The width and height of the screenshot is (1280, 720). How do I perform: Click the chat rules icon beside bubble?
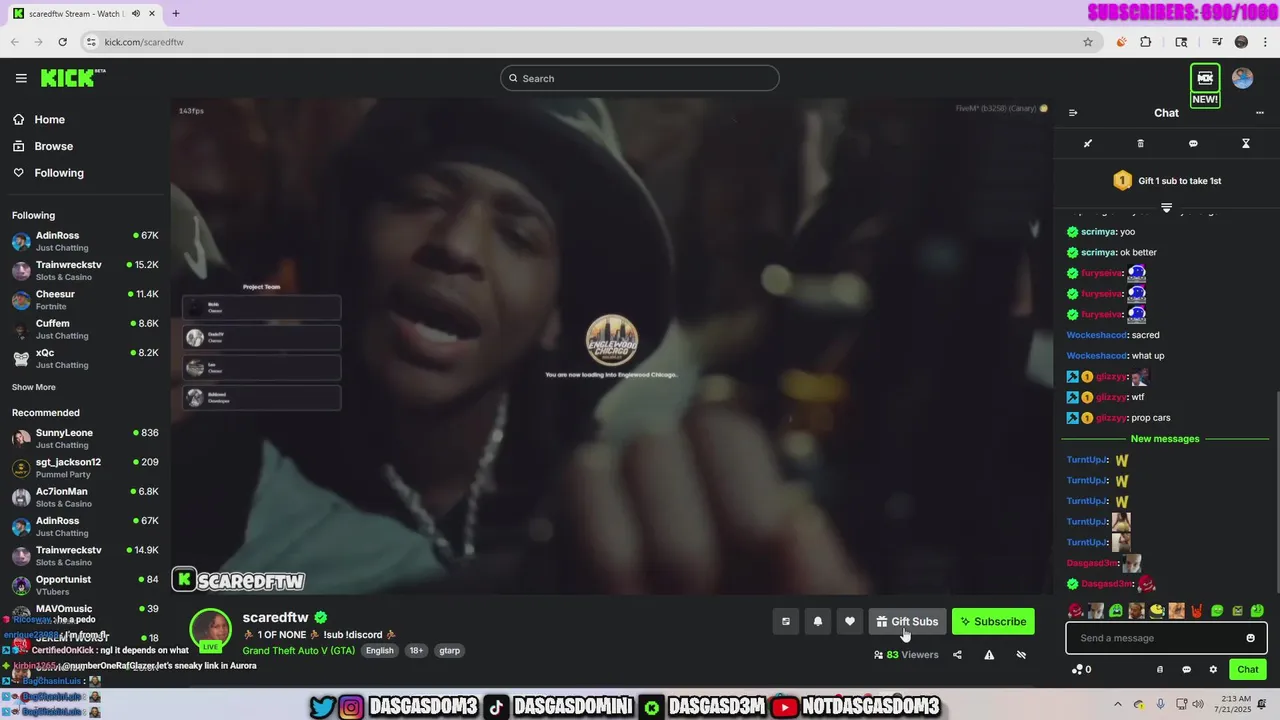[1160, 669]
